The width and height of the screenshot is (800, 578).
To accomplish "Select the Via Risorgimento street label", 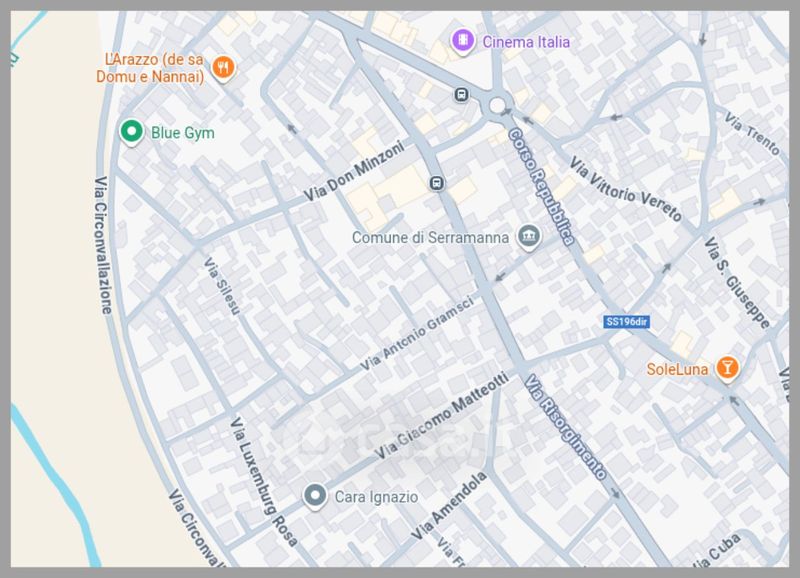I will coord(567,427).
